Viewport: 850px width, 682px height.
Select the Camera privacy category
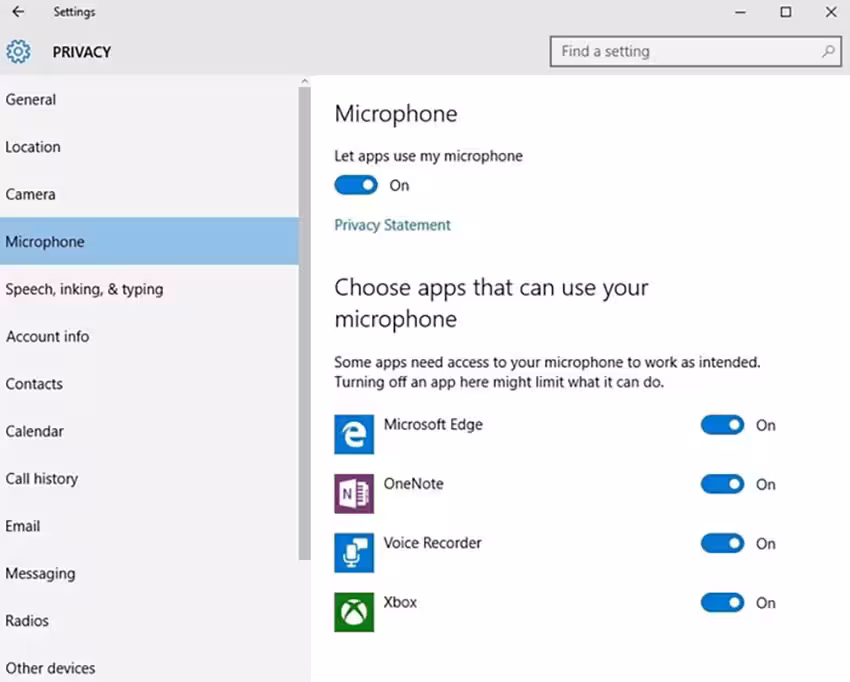[149, 194]
